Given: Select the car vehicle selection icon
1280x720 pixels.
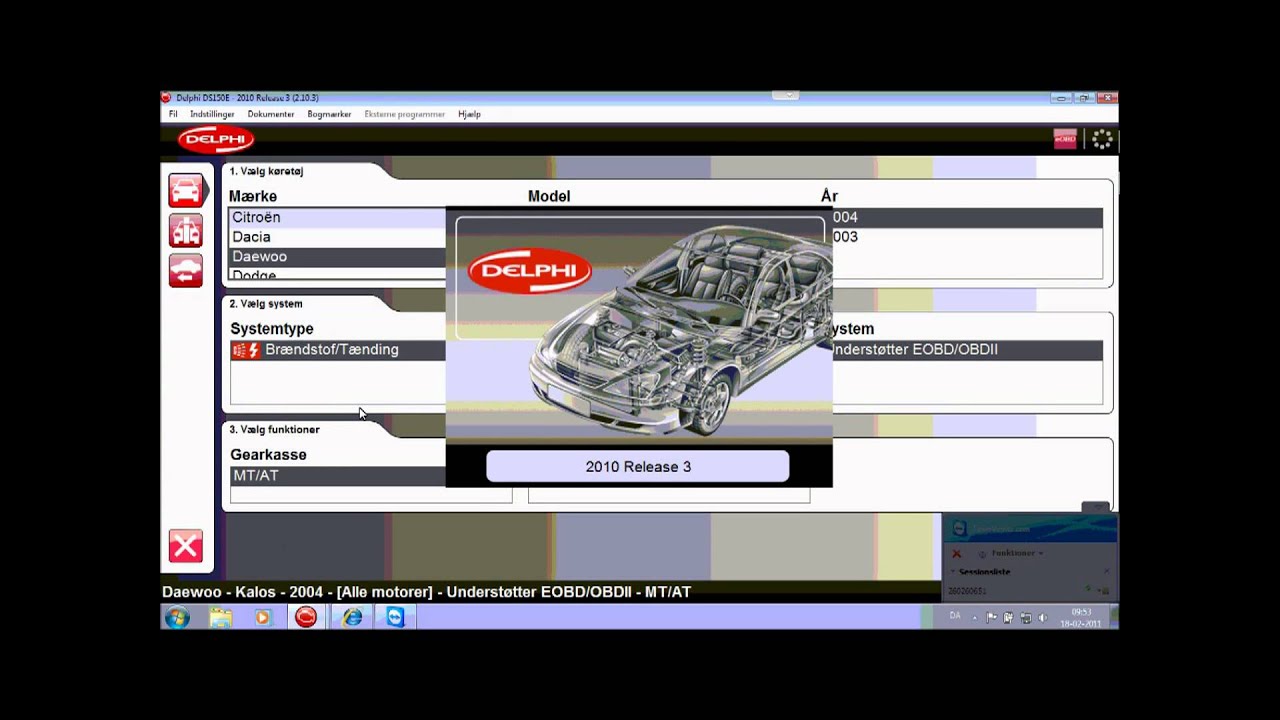Looking at the screenshot, I should [185, 190].
